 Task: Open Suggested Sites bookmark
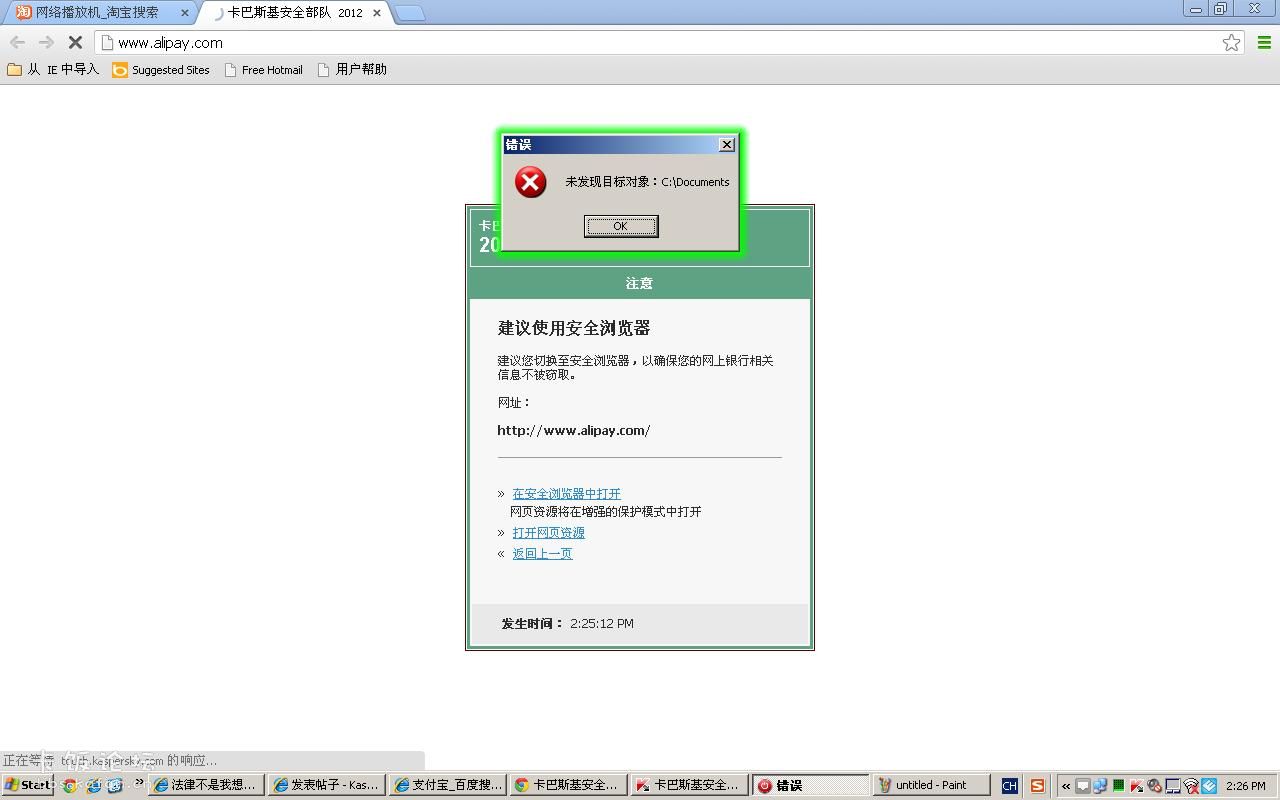161,70
